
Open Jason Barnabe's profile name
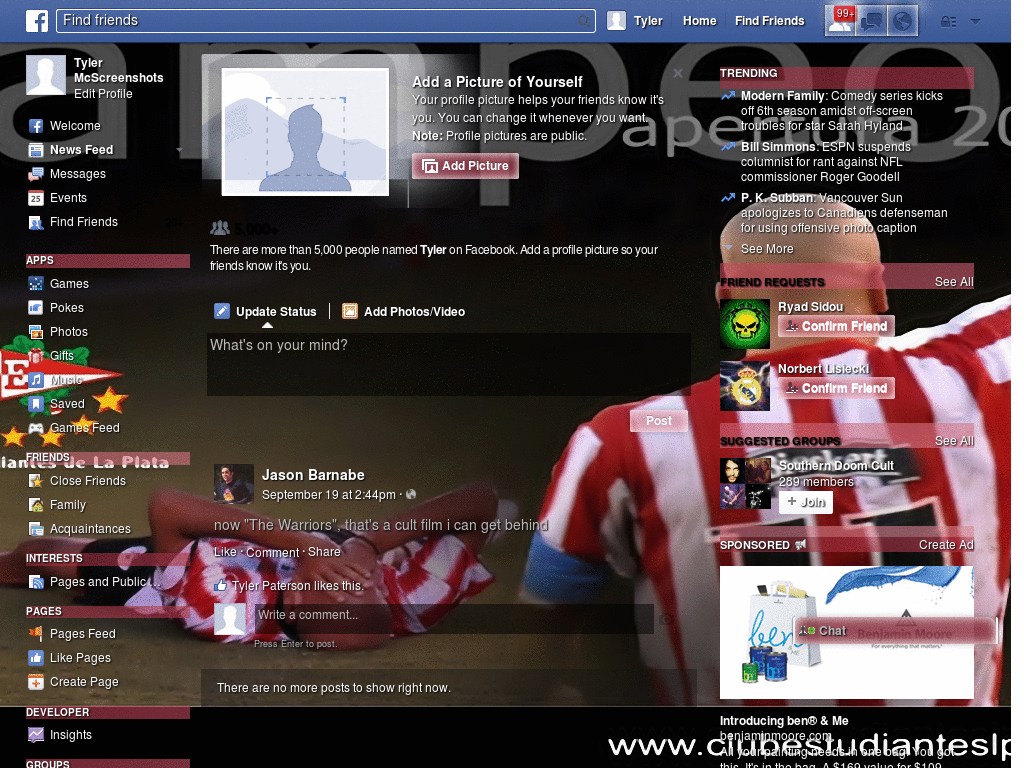tap(313, 475)
